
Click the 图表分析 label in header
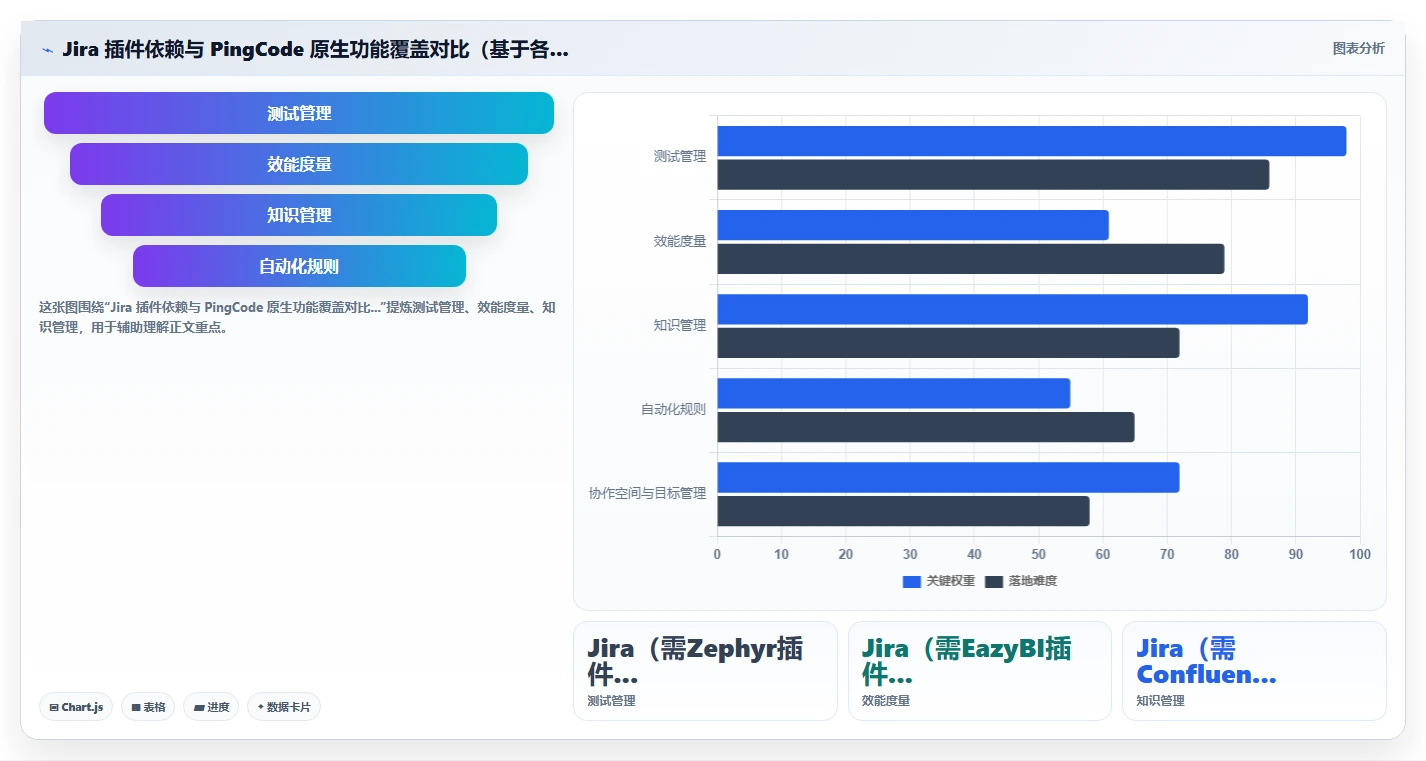[1358, 48]
